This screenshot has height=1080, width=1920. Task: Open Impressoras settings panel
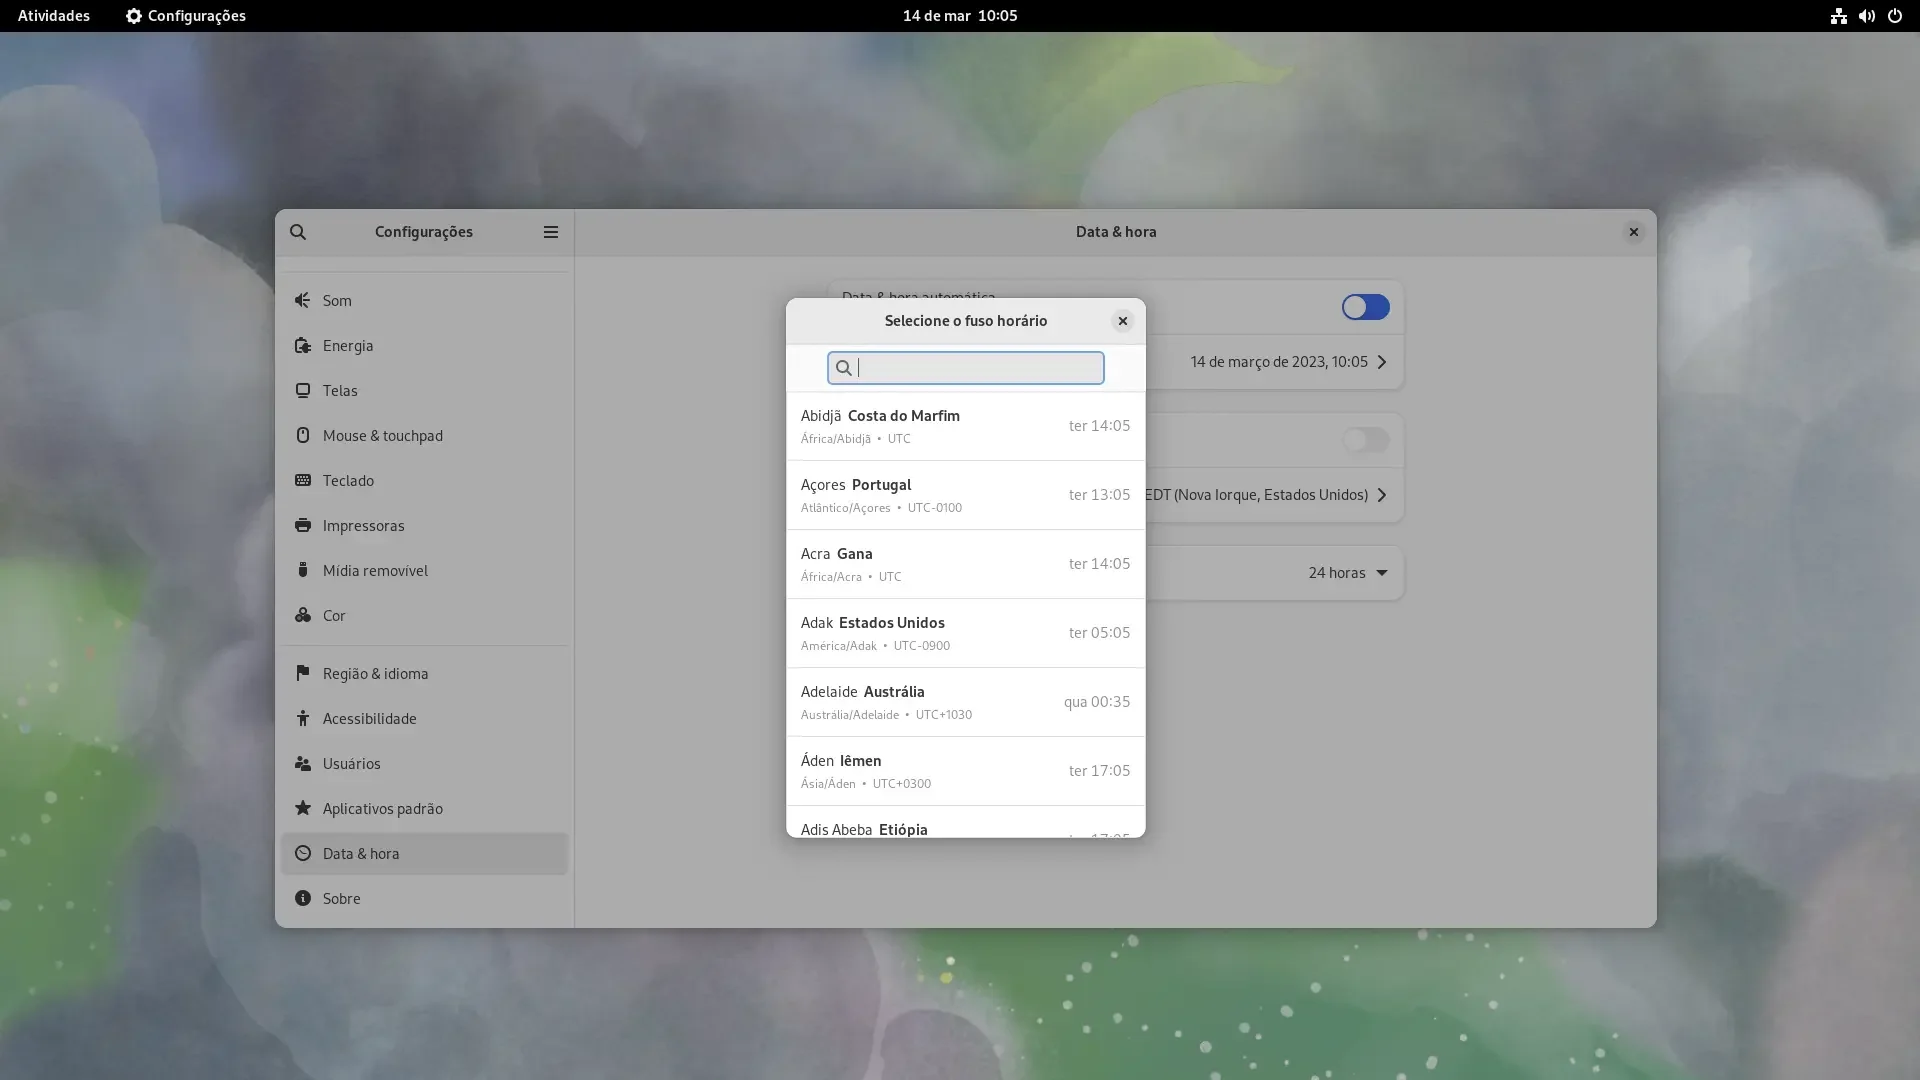424,526
